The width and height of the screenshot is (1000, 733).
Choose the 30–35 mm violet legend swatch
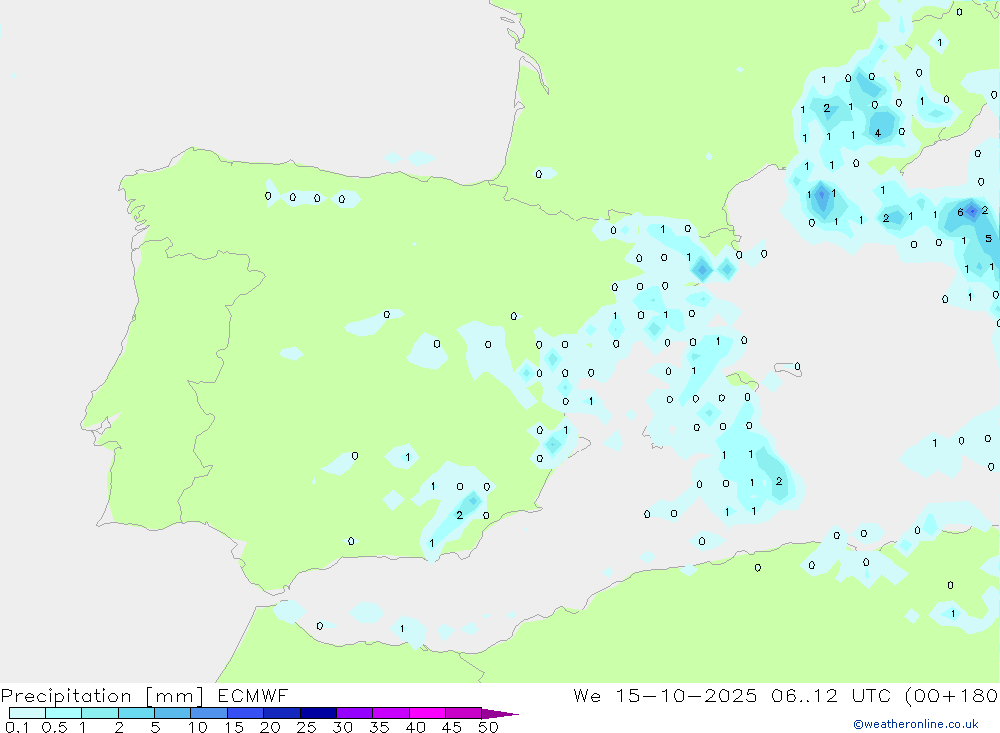(355, 713)
